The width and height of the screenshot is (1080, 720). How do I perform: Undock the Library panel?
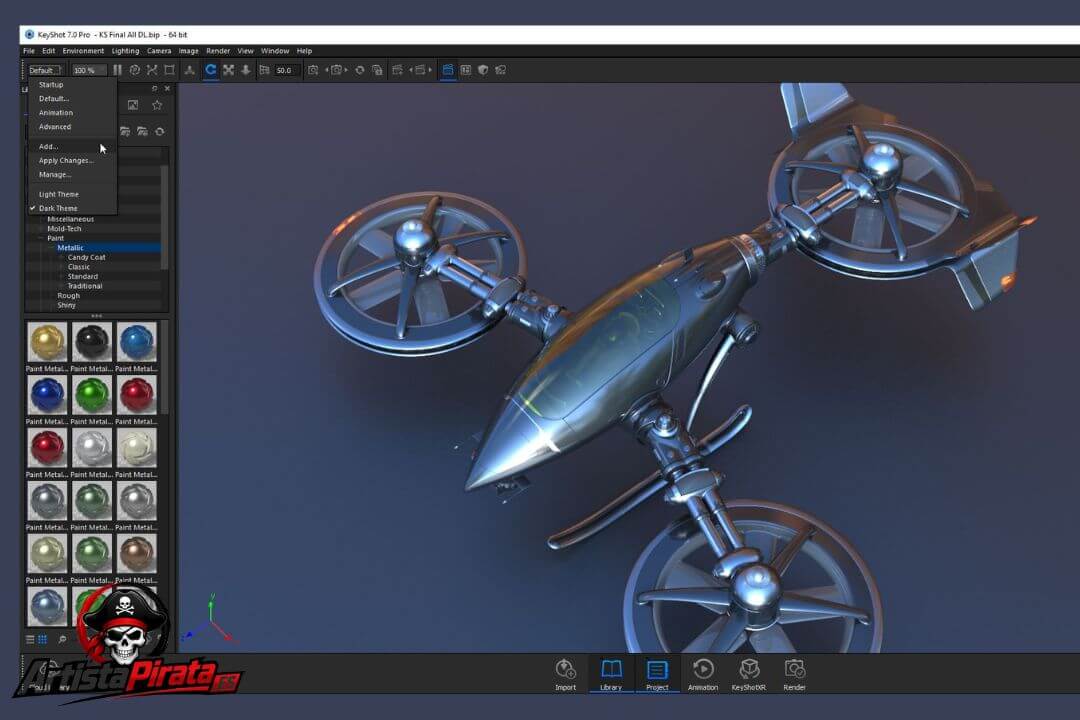click(x=154, y=88)
